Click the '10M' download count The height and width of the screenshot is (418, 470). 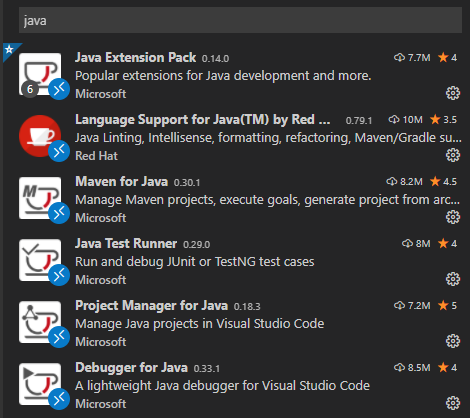pos(413,120)
